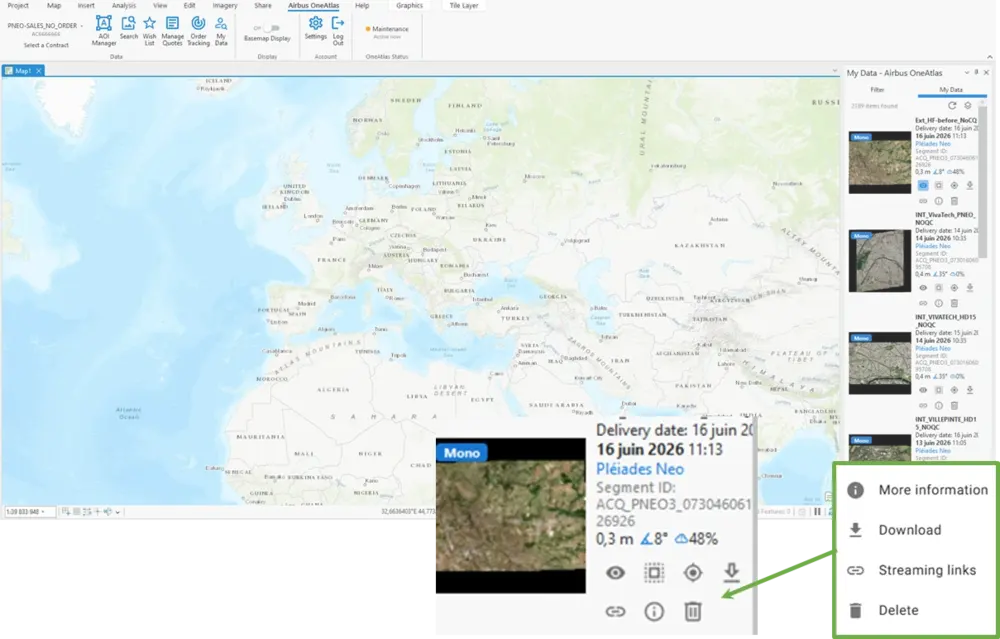The image size is (1000, 639).
Task: Switch to the Filter tab in My Data pane
Action: 878,90
